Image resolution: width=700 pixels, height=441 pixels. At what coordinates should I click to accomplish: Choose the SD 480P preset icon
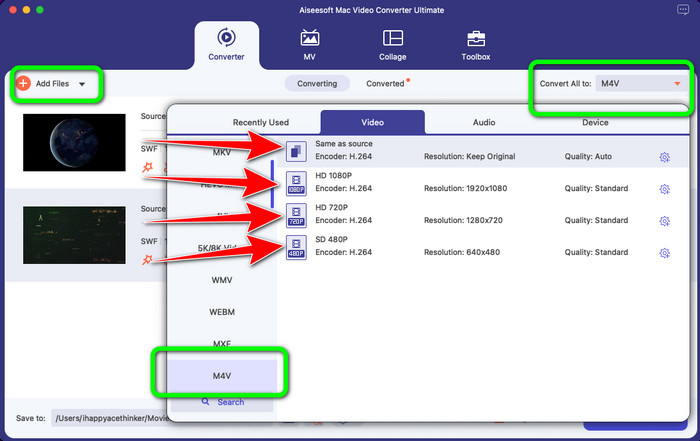click(x=296, y=248)
